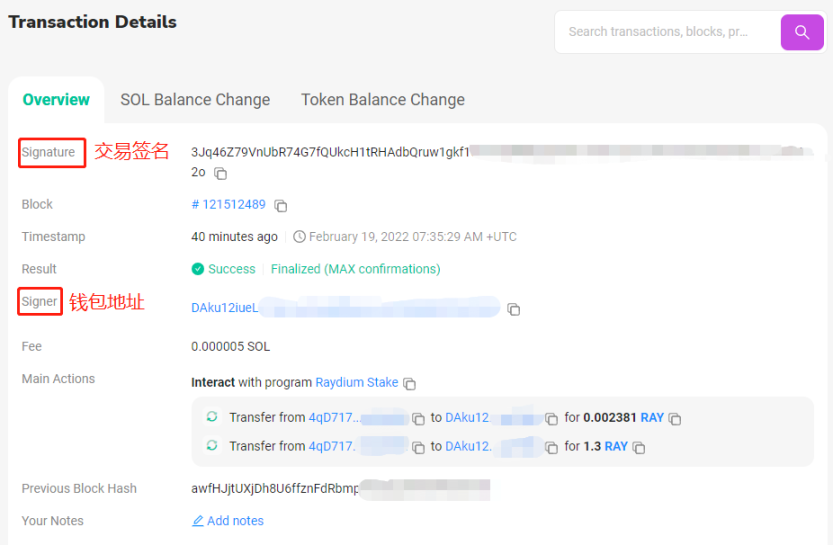The width and height of the screenshot is (833, 545).
Task: Copy the block number 121512489
Action: click(281, 205)
